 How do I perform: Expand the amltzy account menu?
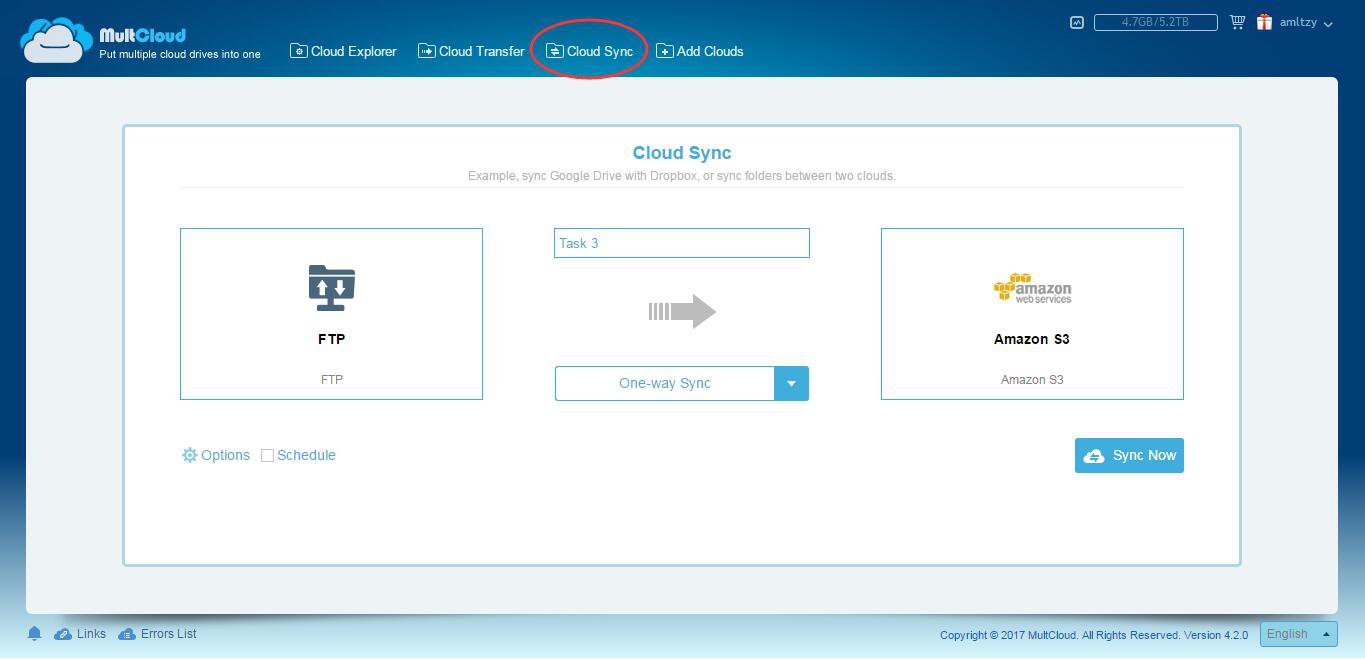pyautogui.click(x=1306, y=22)
